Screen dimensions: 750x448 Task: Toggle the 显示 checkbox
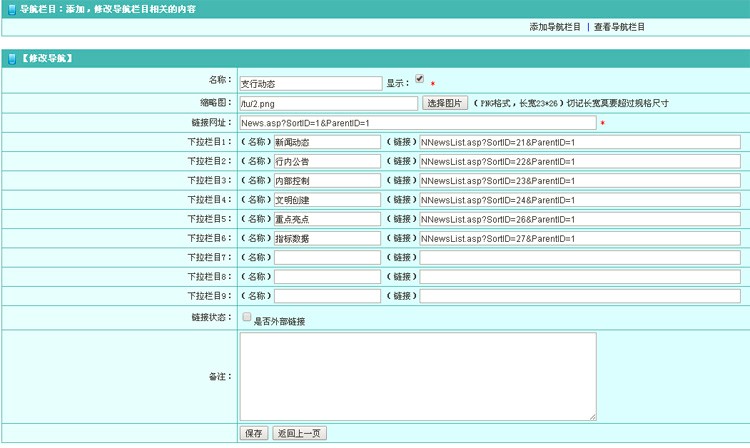pyautogui.click(x=420, y=79)
